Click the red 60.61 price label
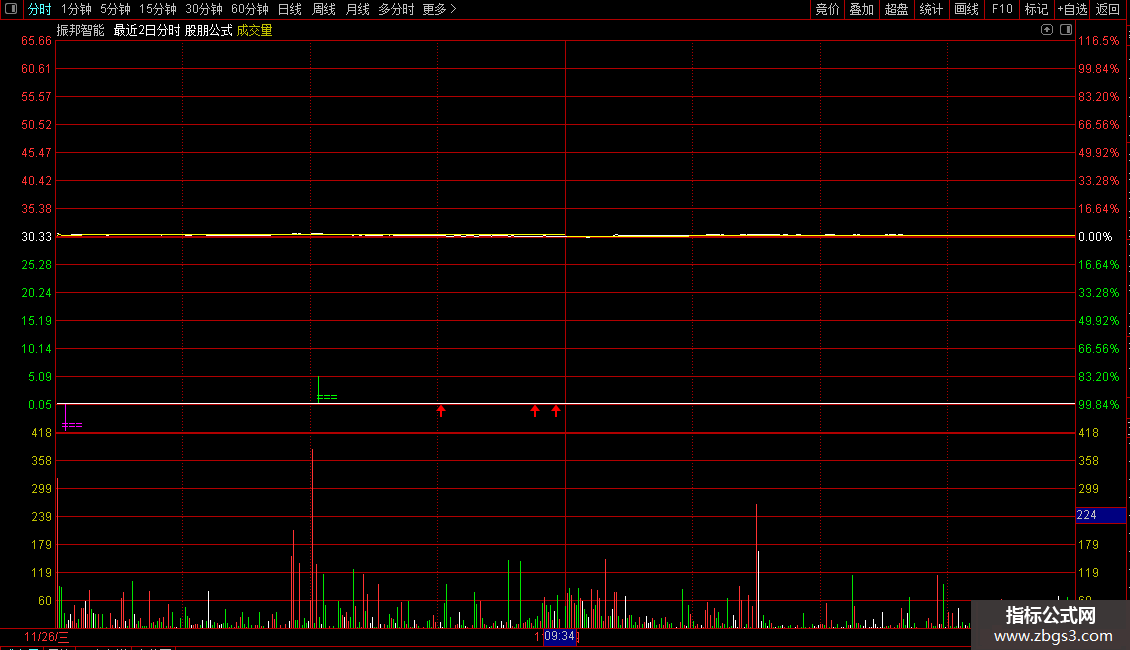This screenshot has width=1130, height=650. (x=36, y=69)
